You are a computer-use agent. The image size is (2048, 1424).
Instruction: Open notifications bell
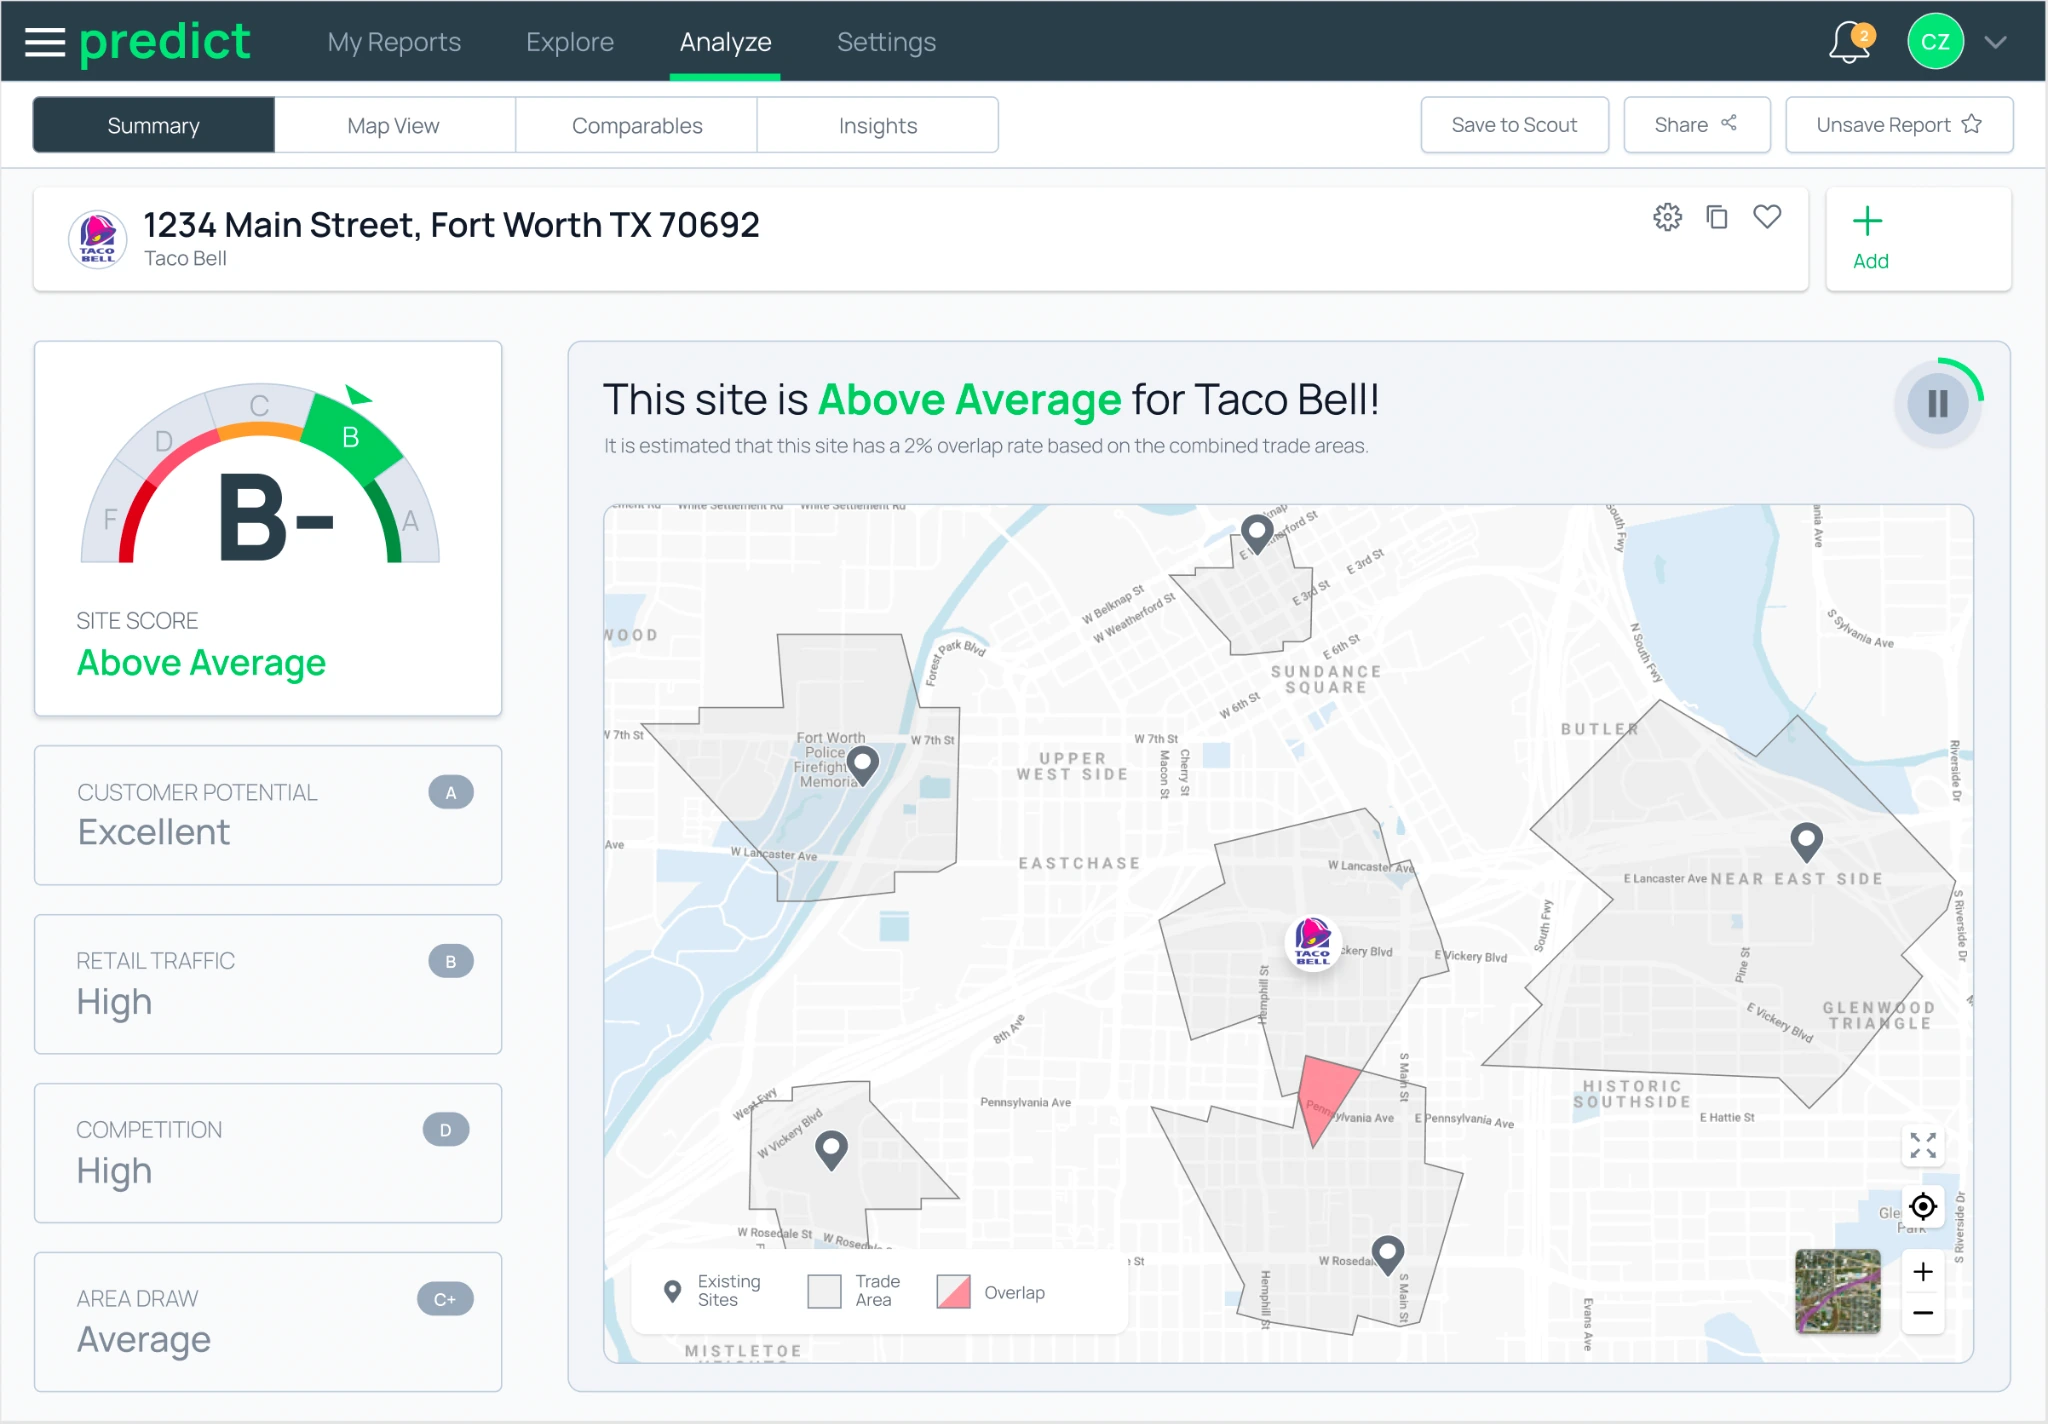(x=1850, y=42)
